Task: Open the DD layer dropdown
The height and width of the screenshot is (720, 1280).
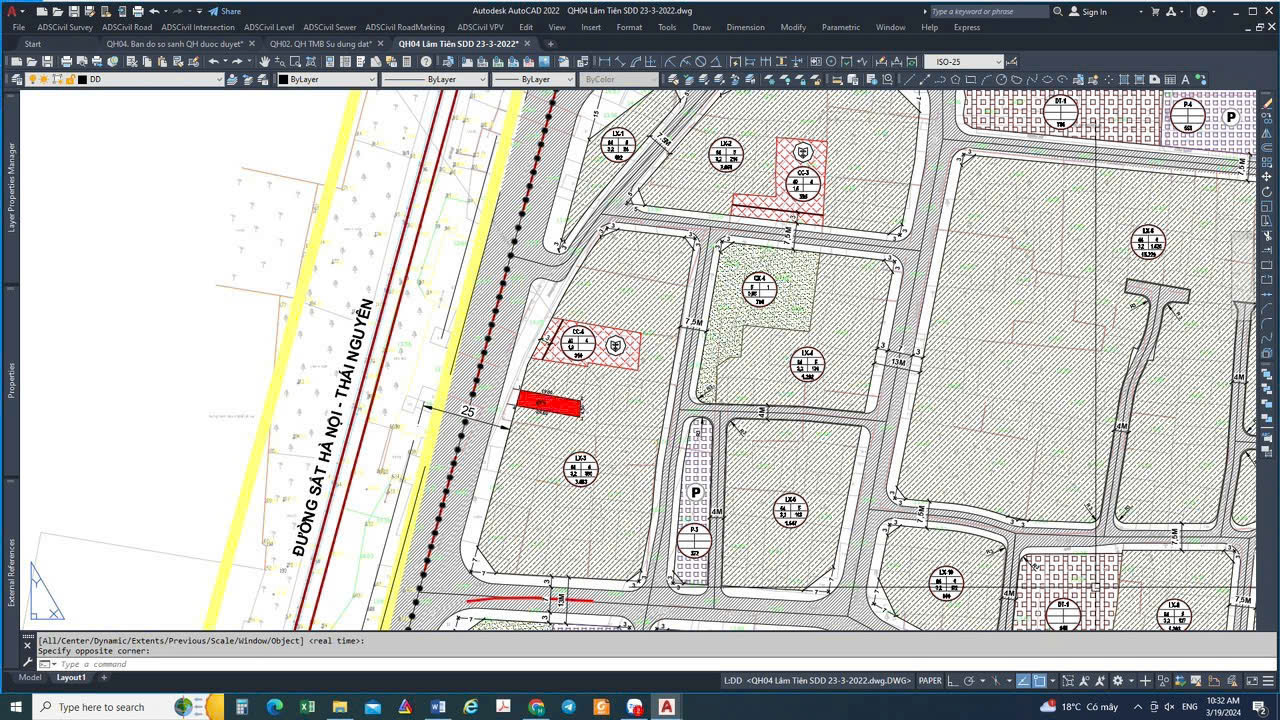Action: coord(150,80)
